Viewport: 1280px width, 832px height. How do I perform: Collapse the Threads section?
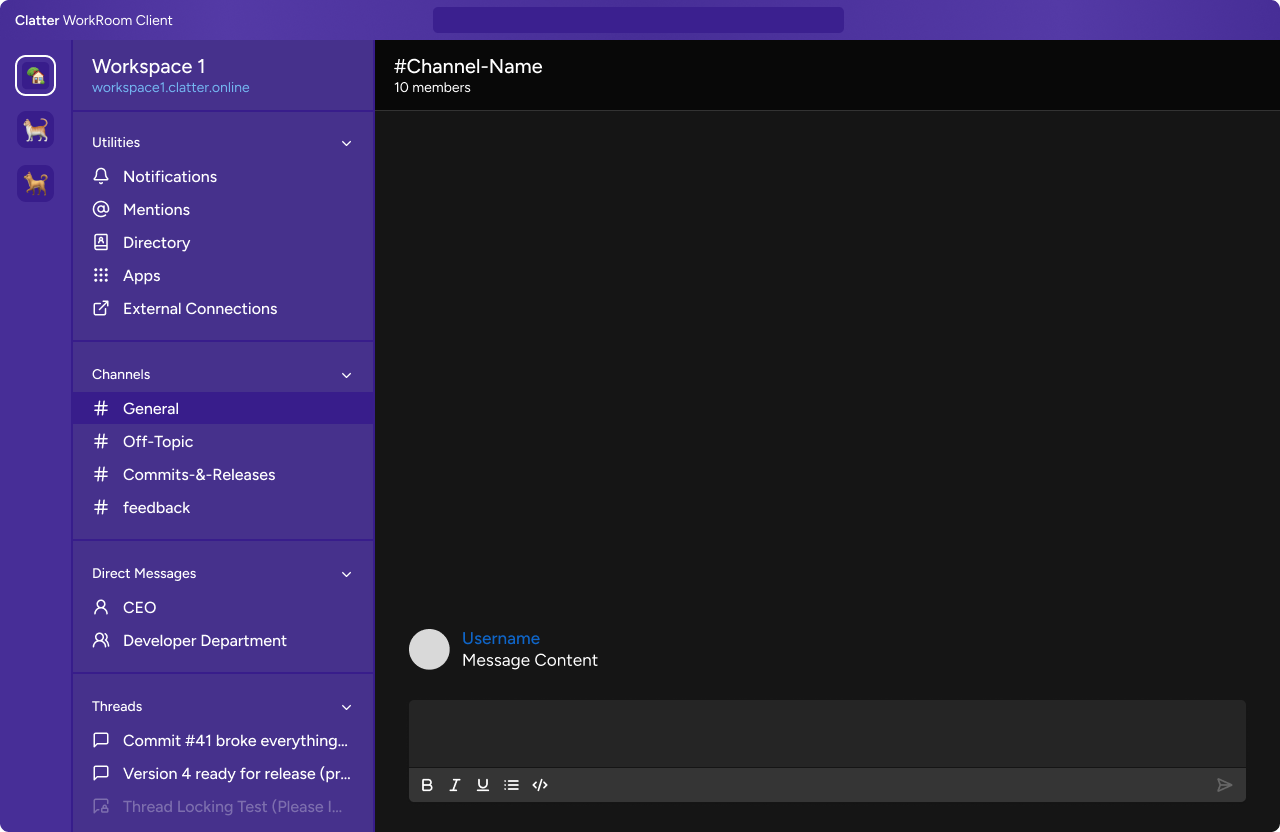(x=346, y=707)
